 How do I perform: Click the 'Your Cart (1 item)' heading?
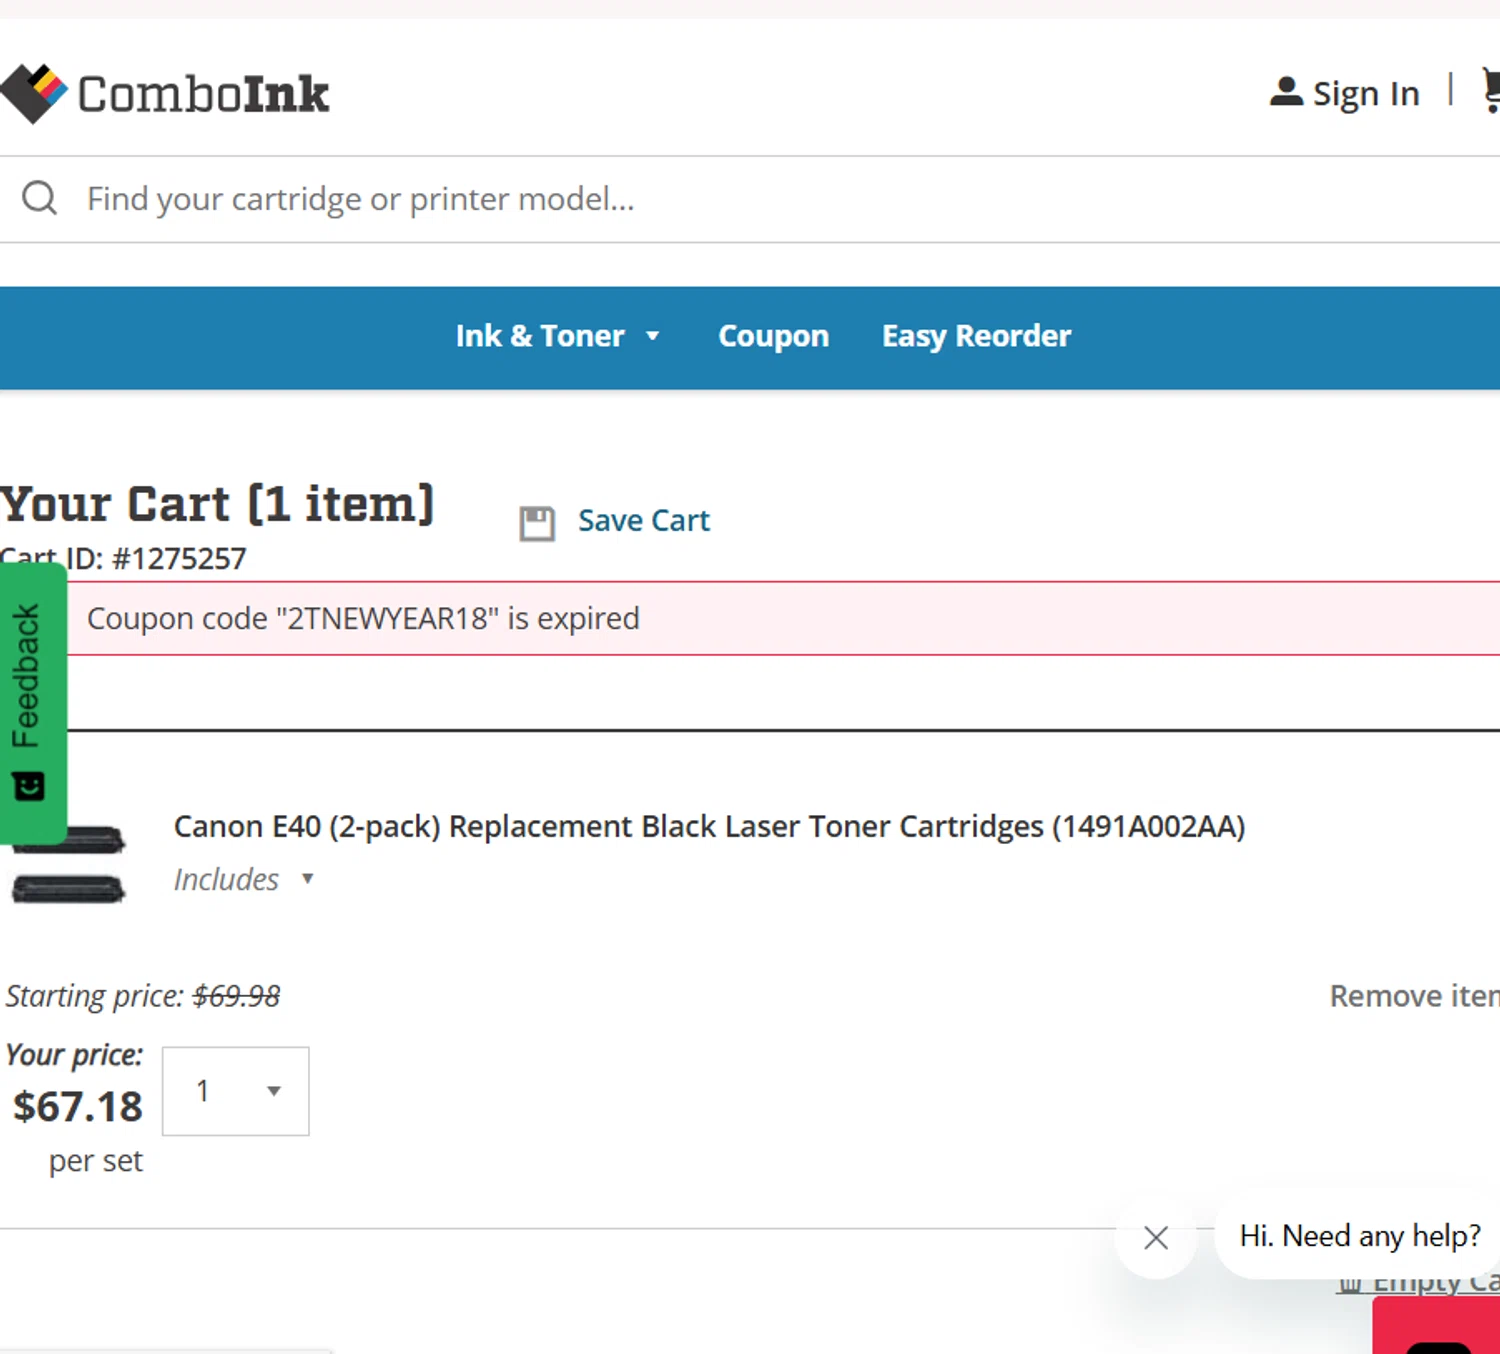click(217, 504)
